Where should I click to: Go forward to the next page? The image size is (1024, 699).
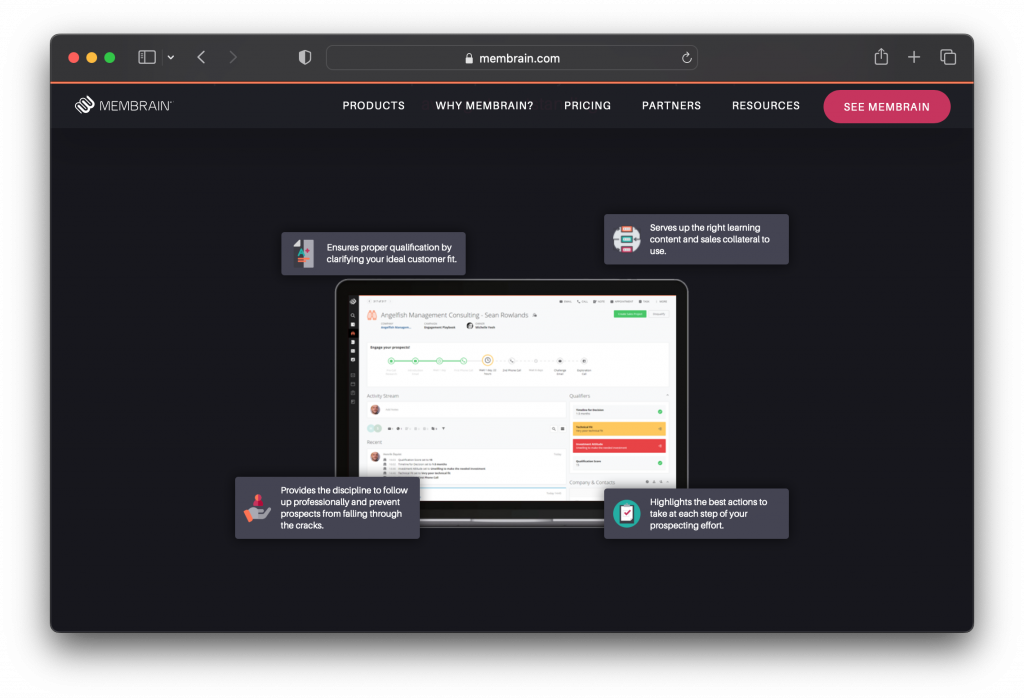[x=233, y=57]
